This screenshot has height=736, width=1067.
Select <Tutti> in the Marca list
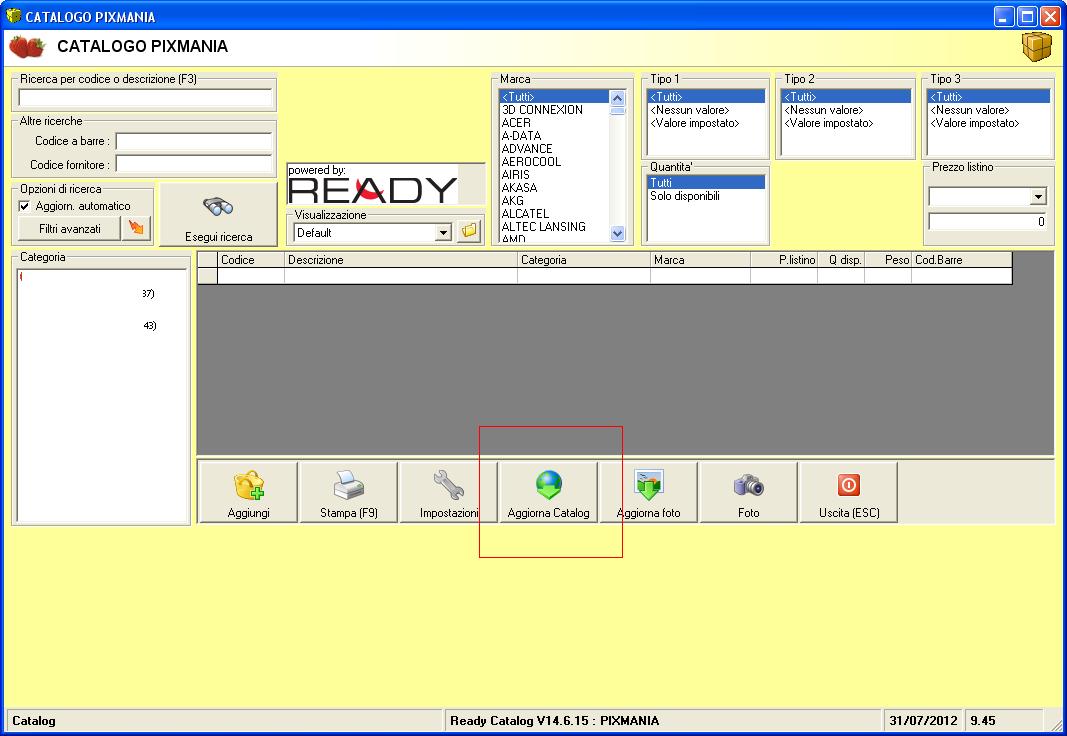[x=554, y=97]
